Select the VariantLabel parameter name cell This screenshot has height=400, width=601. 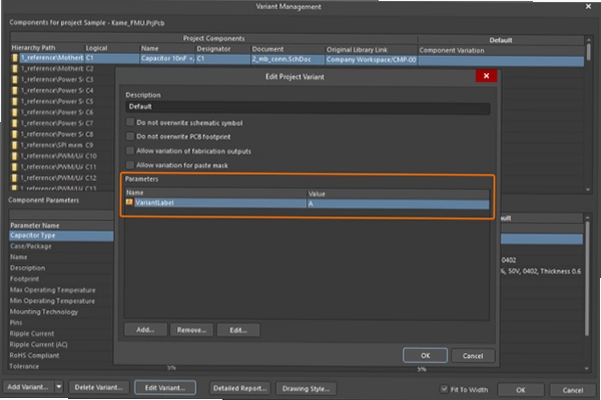click(x=215, y=203)
